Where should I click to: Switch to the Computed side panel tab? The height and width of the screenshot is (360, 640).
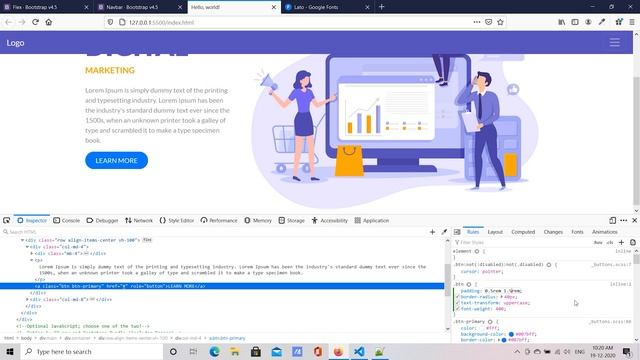[x=523, y=232]
